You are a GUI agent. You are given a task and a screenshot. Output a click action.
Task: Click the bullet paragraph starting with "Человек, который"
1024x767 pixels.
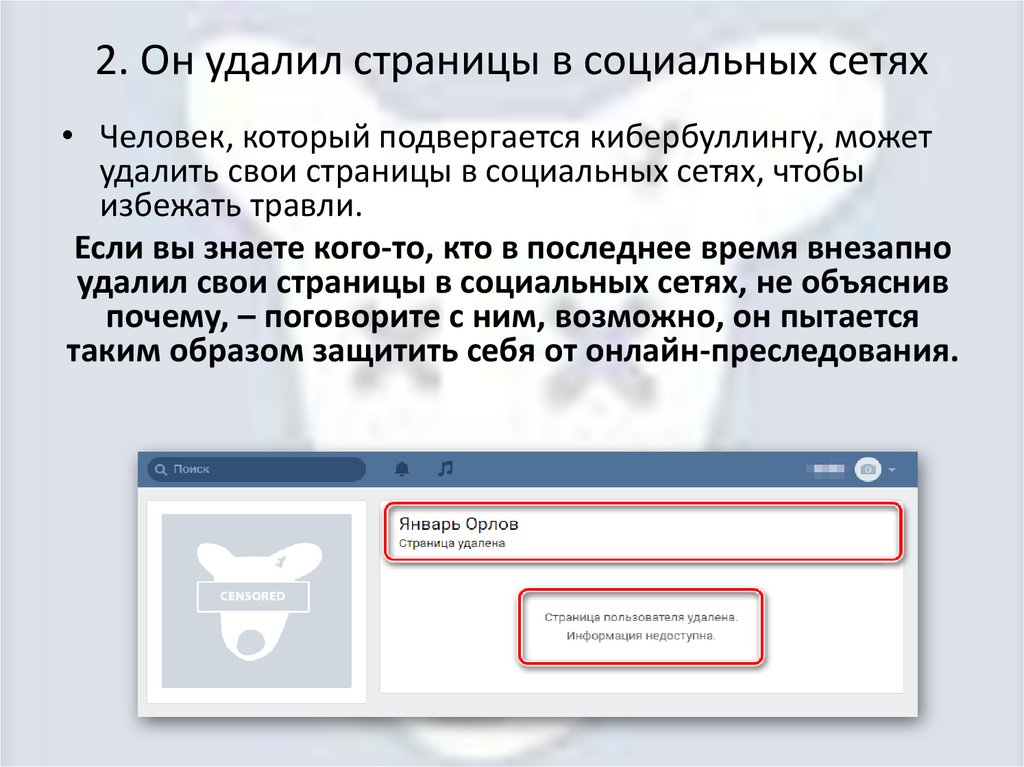516,171
